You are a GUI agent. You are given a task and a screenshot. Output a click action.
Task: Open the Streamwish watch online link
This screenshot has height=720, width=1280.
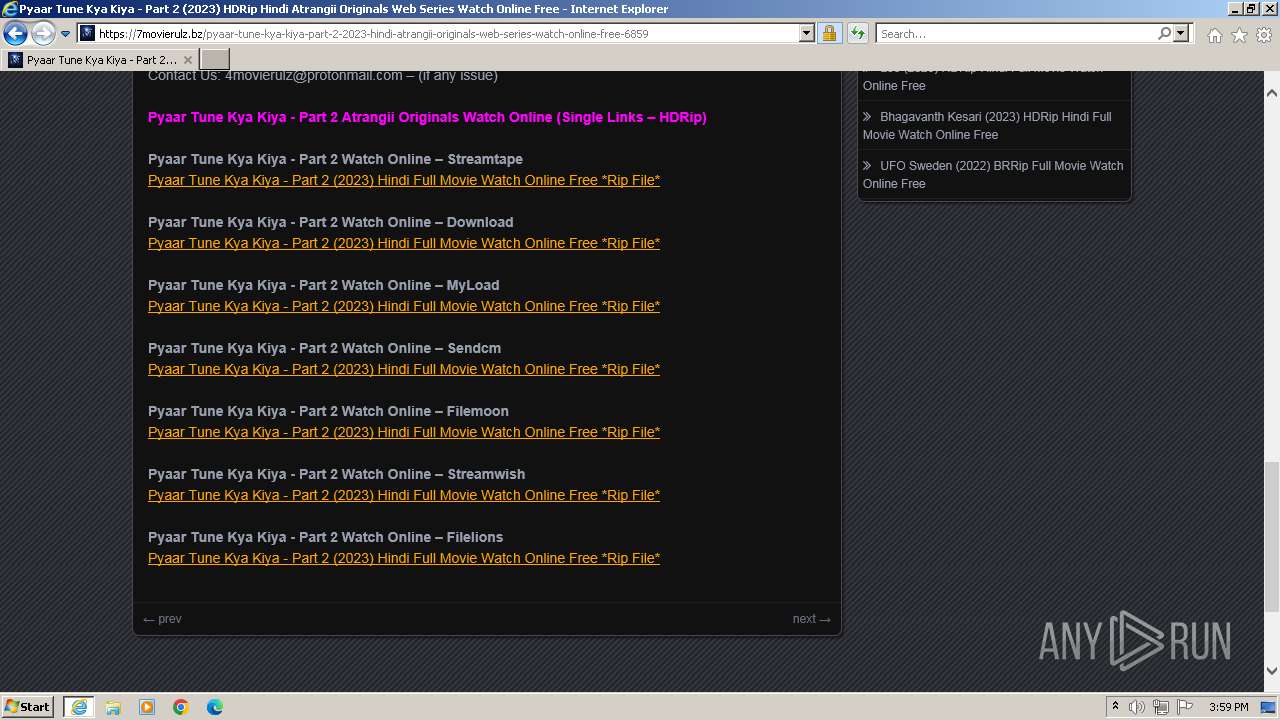pos(404,495)
